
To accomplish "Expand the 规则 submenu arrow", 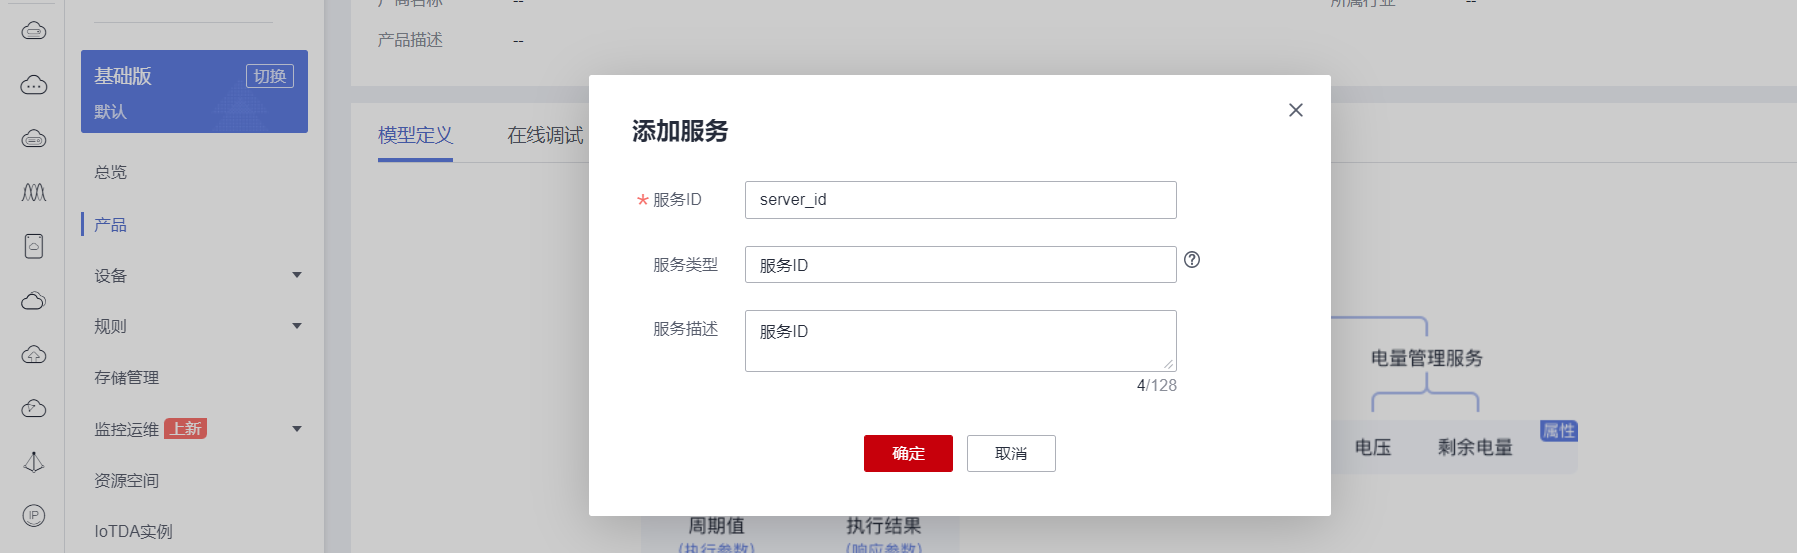I will tap(297, 326).
